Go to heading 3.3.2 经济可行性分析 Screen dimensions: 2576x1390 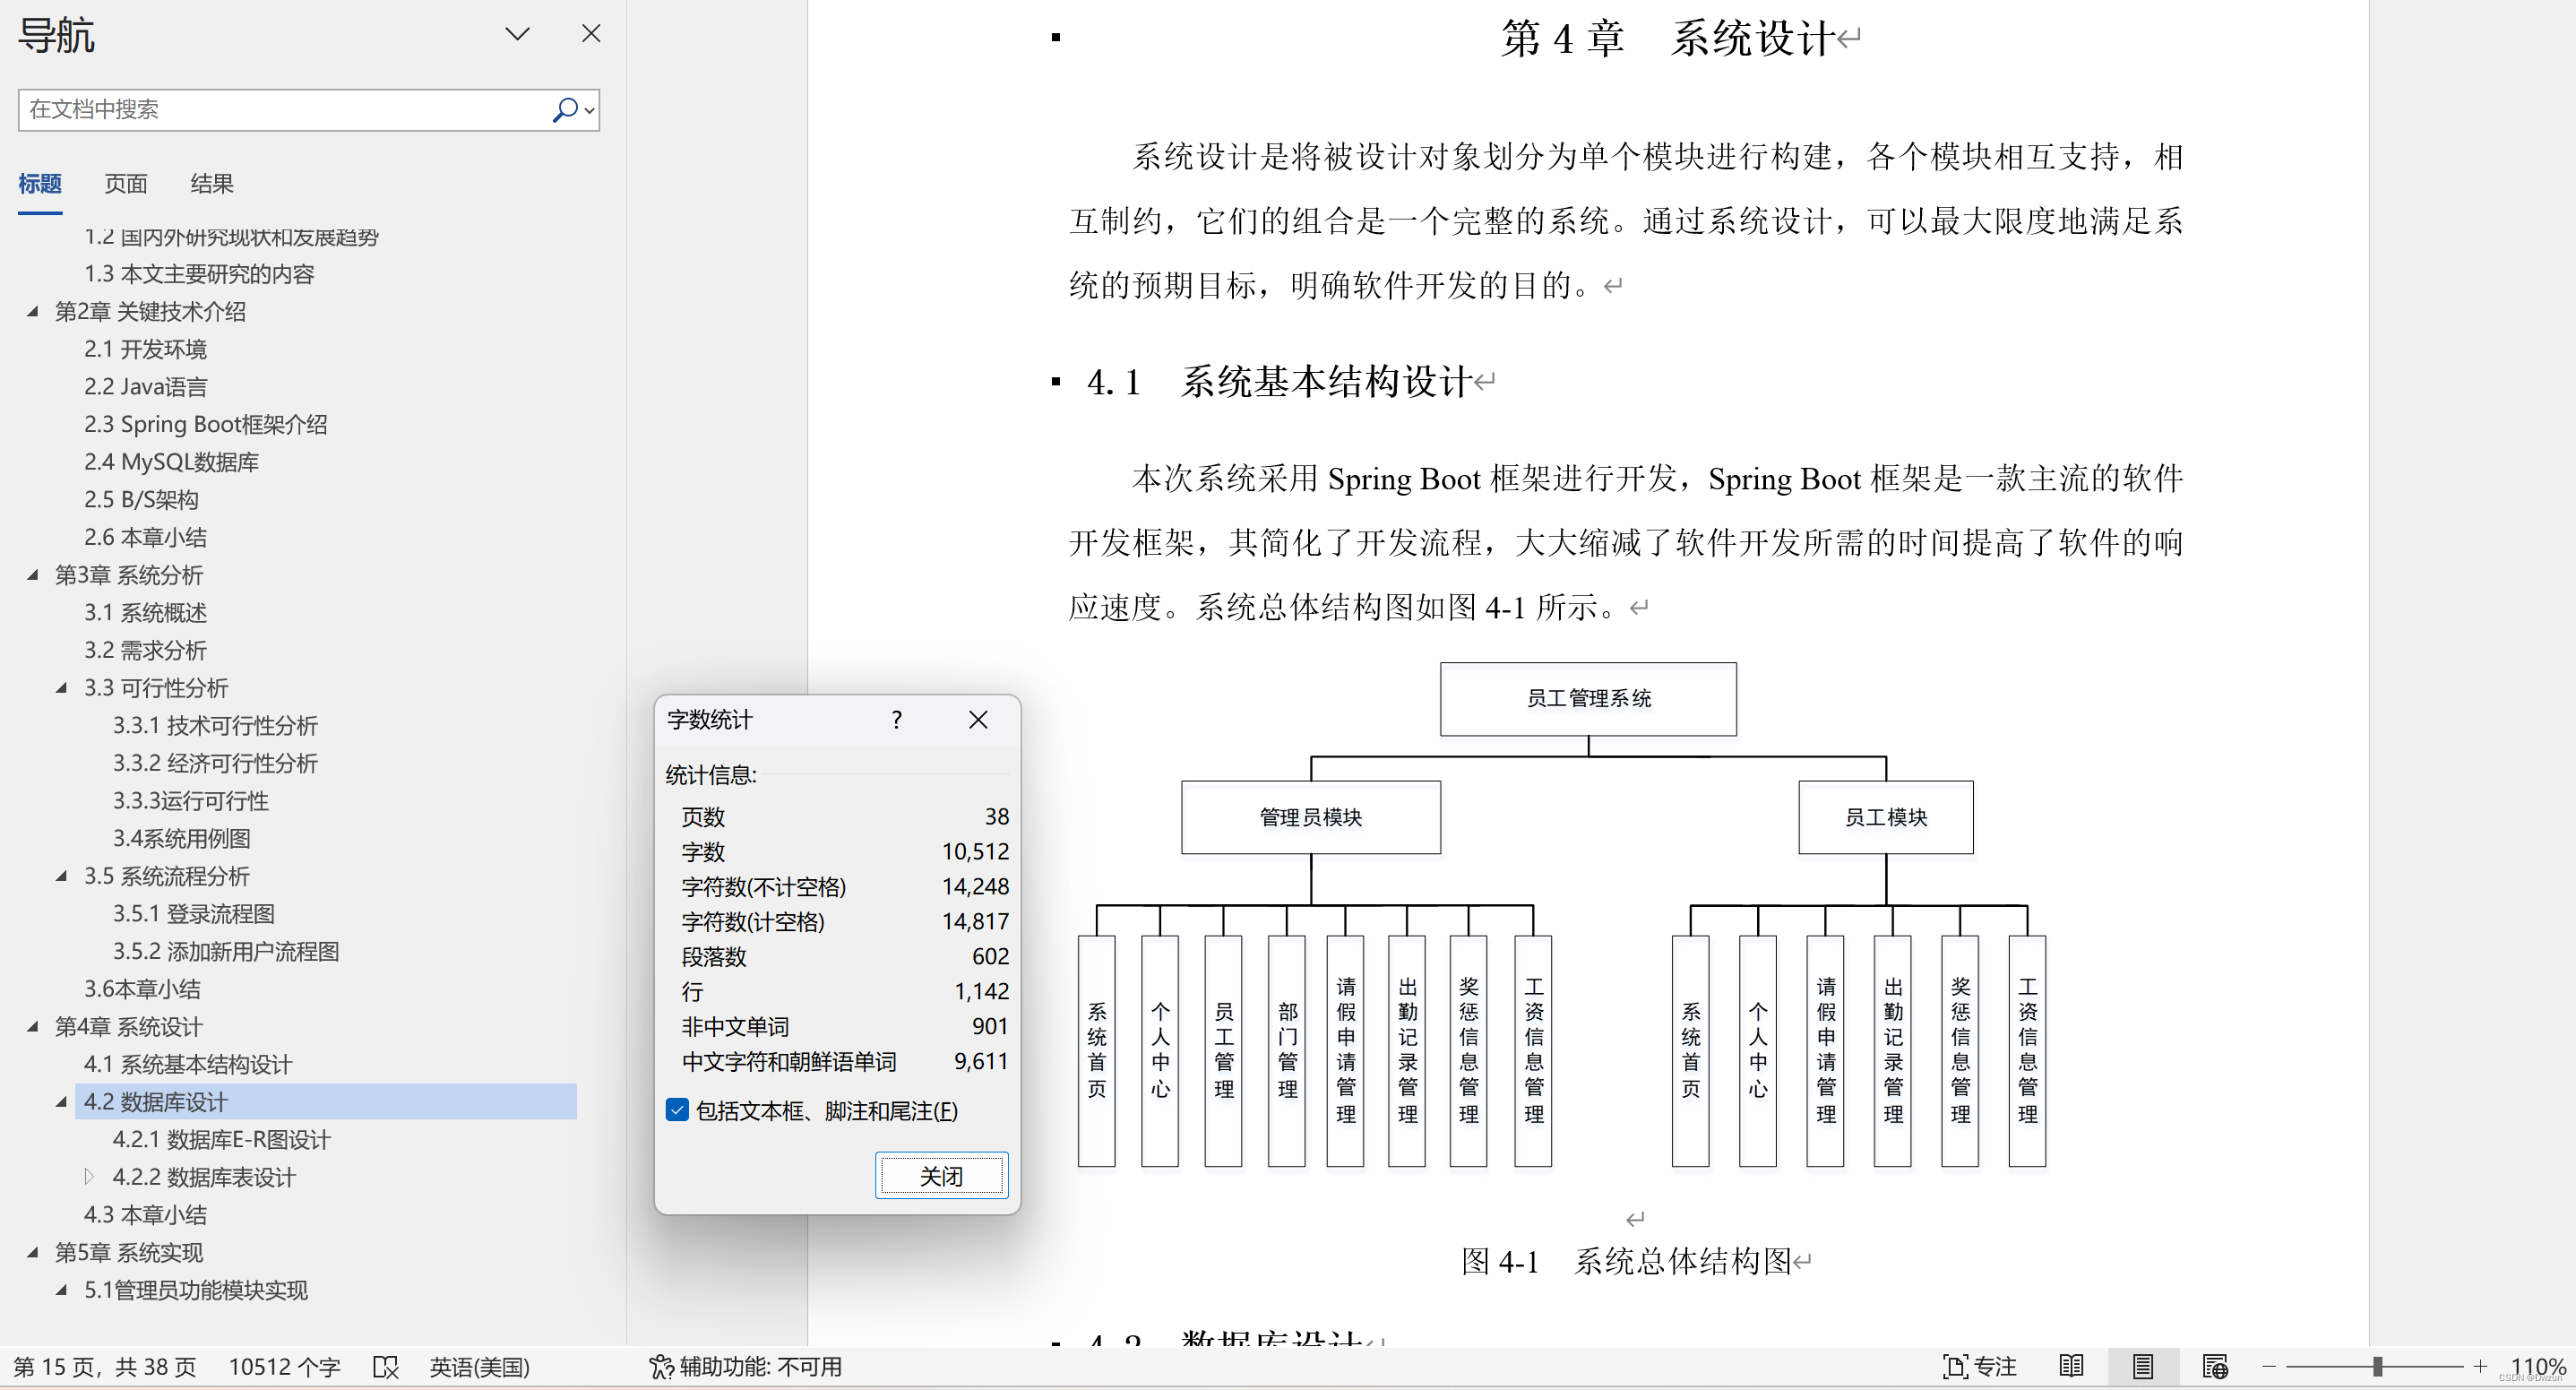(215, 764)
